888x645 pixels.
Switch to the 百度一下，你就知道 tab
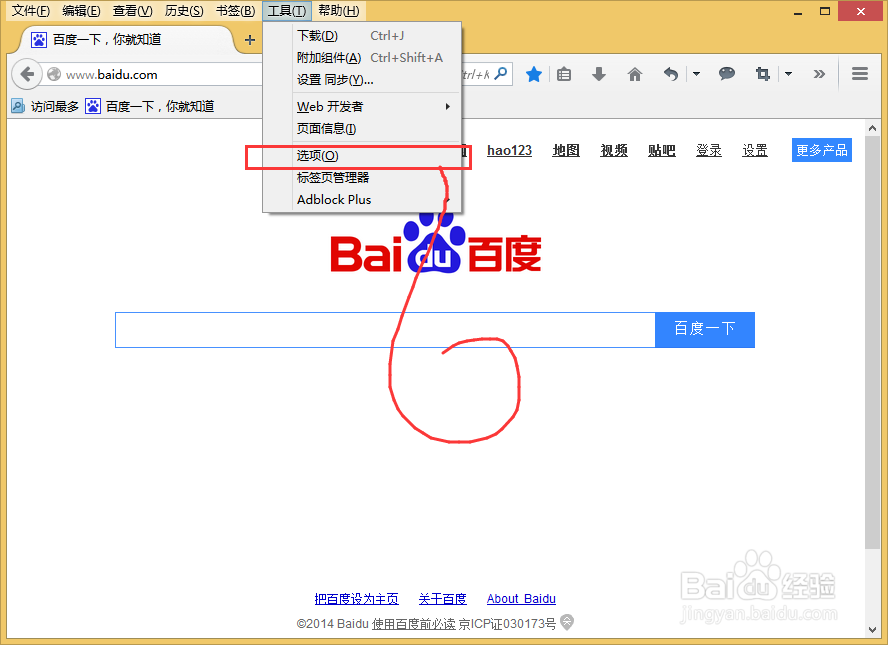click(127, 40)
